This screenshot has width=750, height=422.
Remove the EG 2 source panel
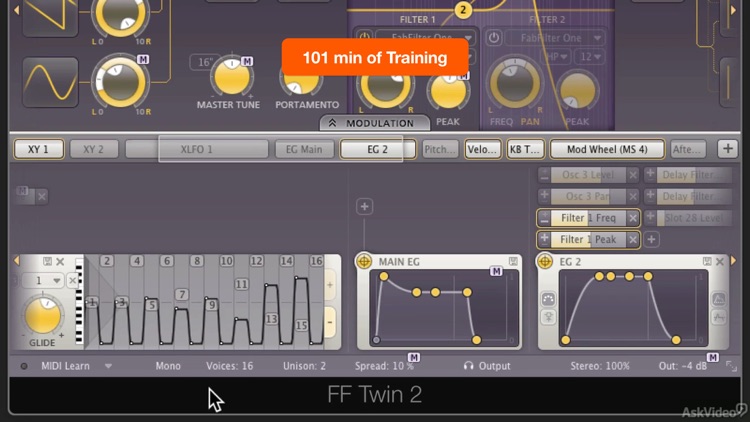coord(720,261)
